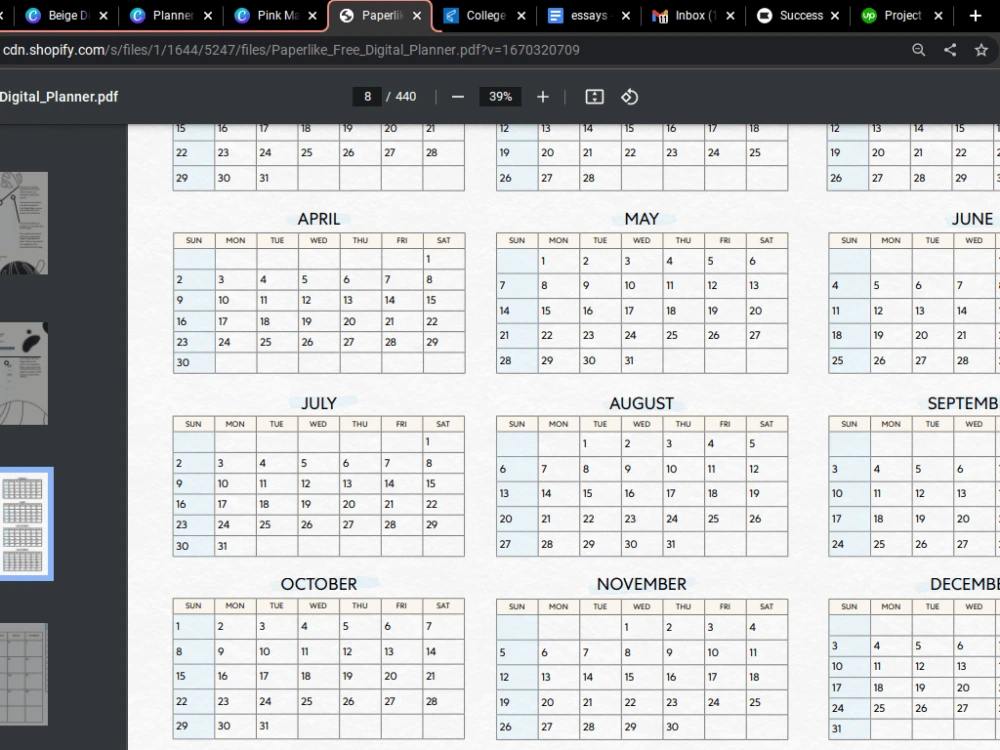The image size is (1000, 750).
Task: Click the DECEMBER month heading
Action: click(x=965, y=584)
